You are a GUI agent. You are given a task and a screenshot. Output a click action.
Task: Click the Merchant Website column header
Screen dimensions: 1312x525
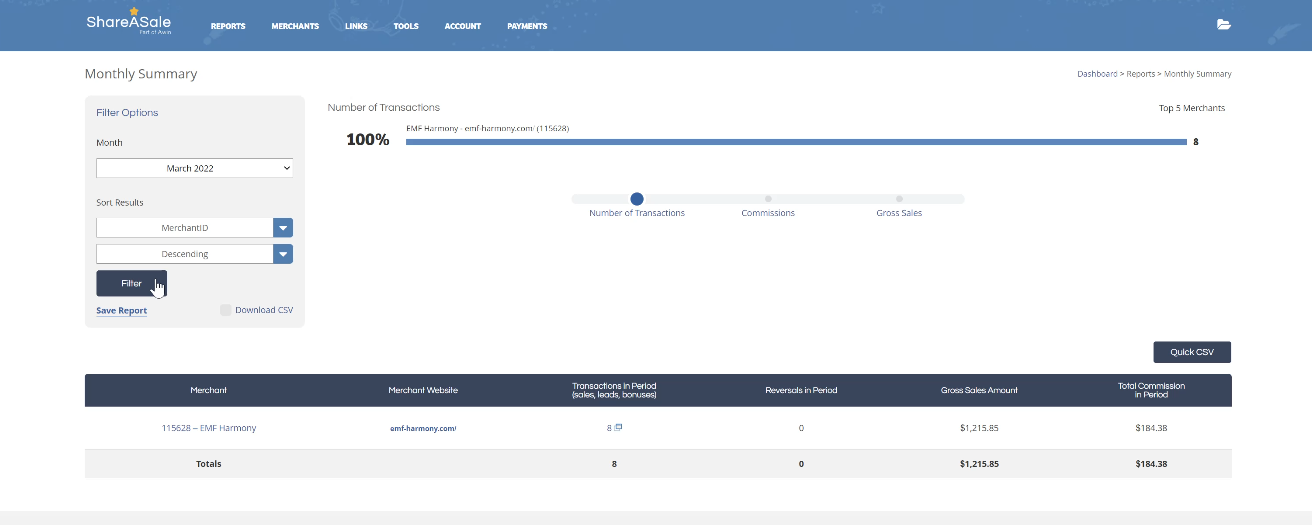click(x=423, y=390)
